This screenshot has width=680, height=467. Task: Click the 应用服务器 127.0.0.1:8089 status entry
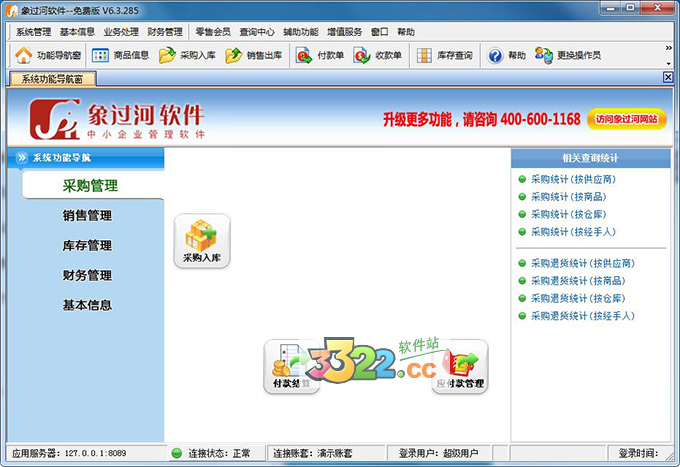(69, 454)
